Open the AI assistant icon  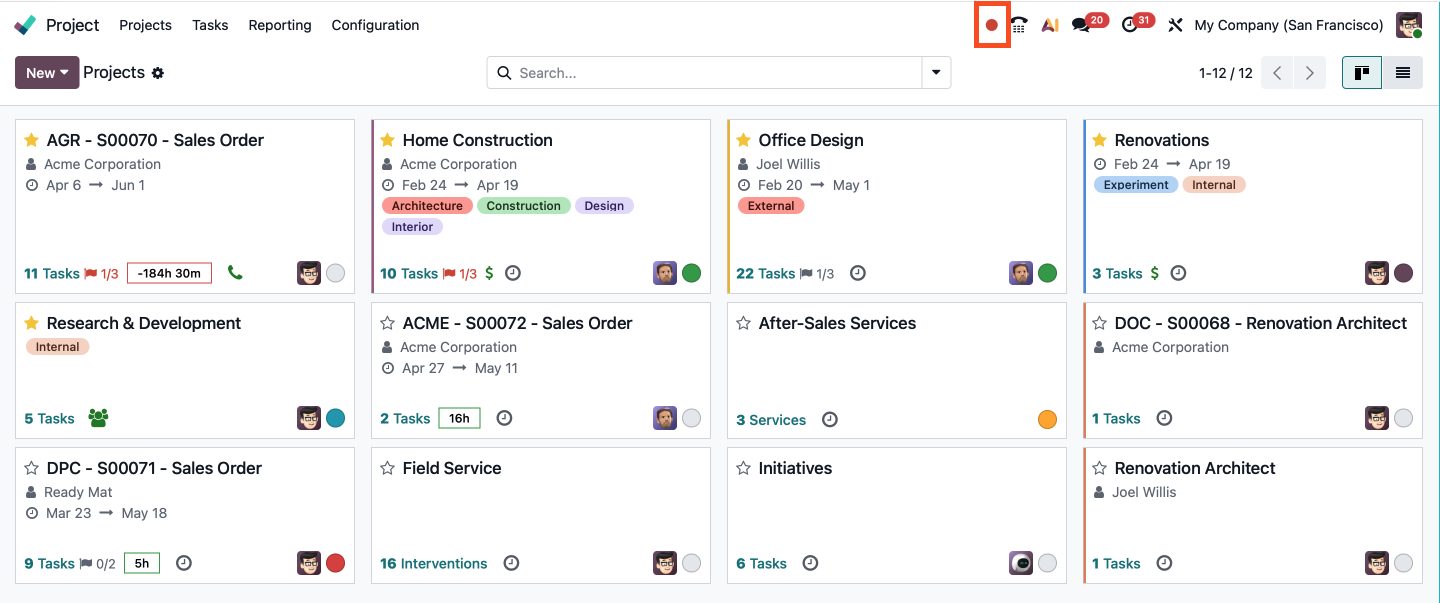coord(1049,25)
